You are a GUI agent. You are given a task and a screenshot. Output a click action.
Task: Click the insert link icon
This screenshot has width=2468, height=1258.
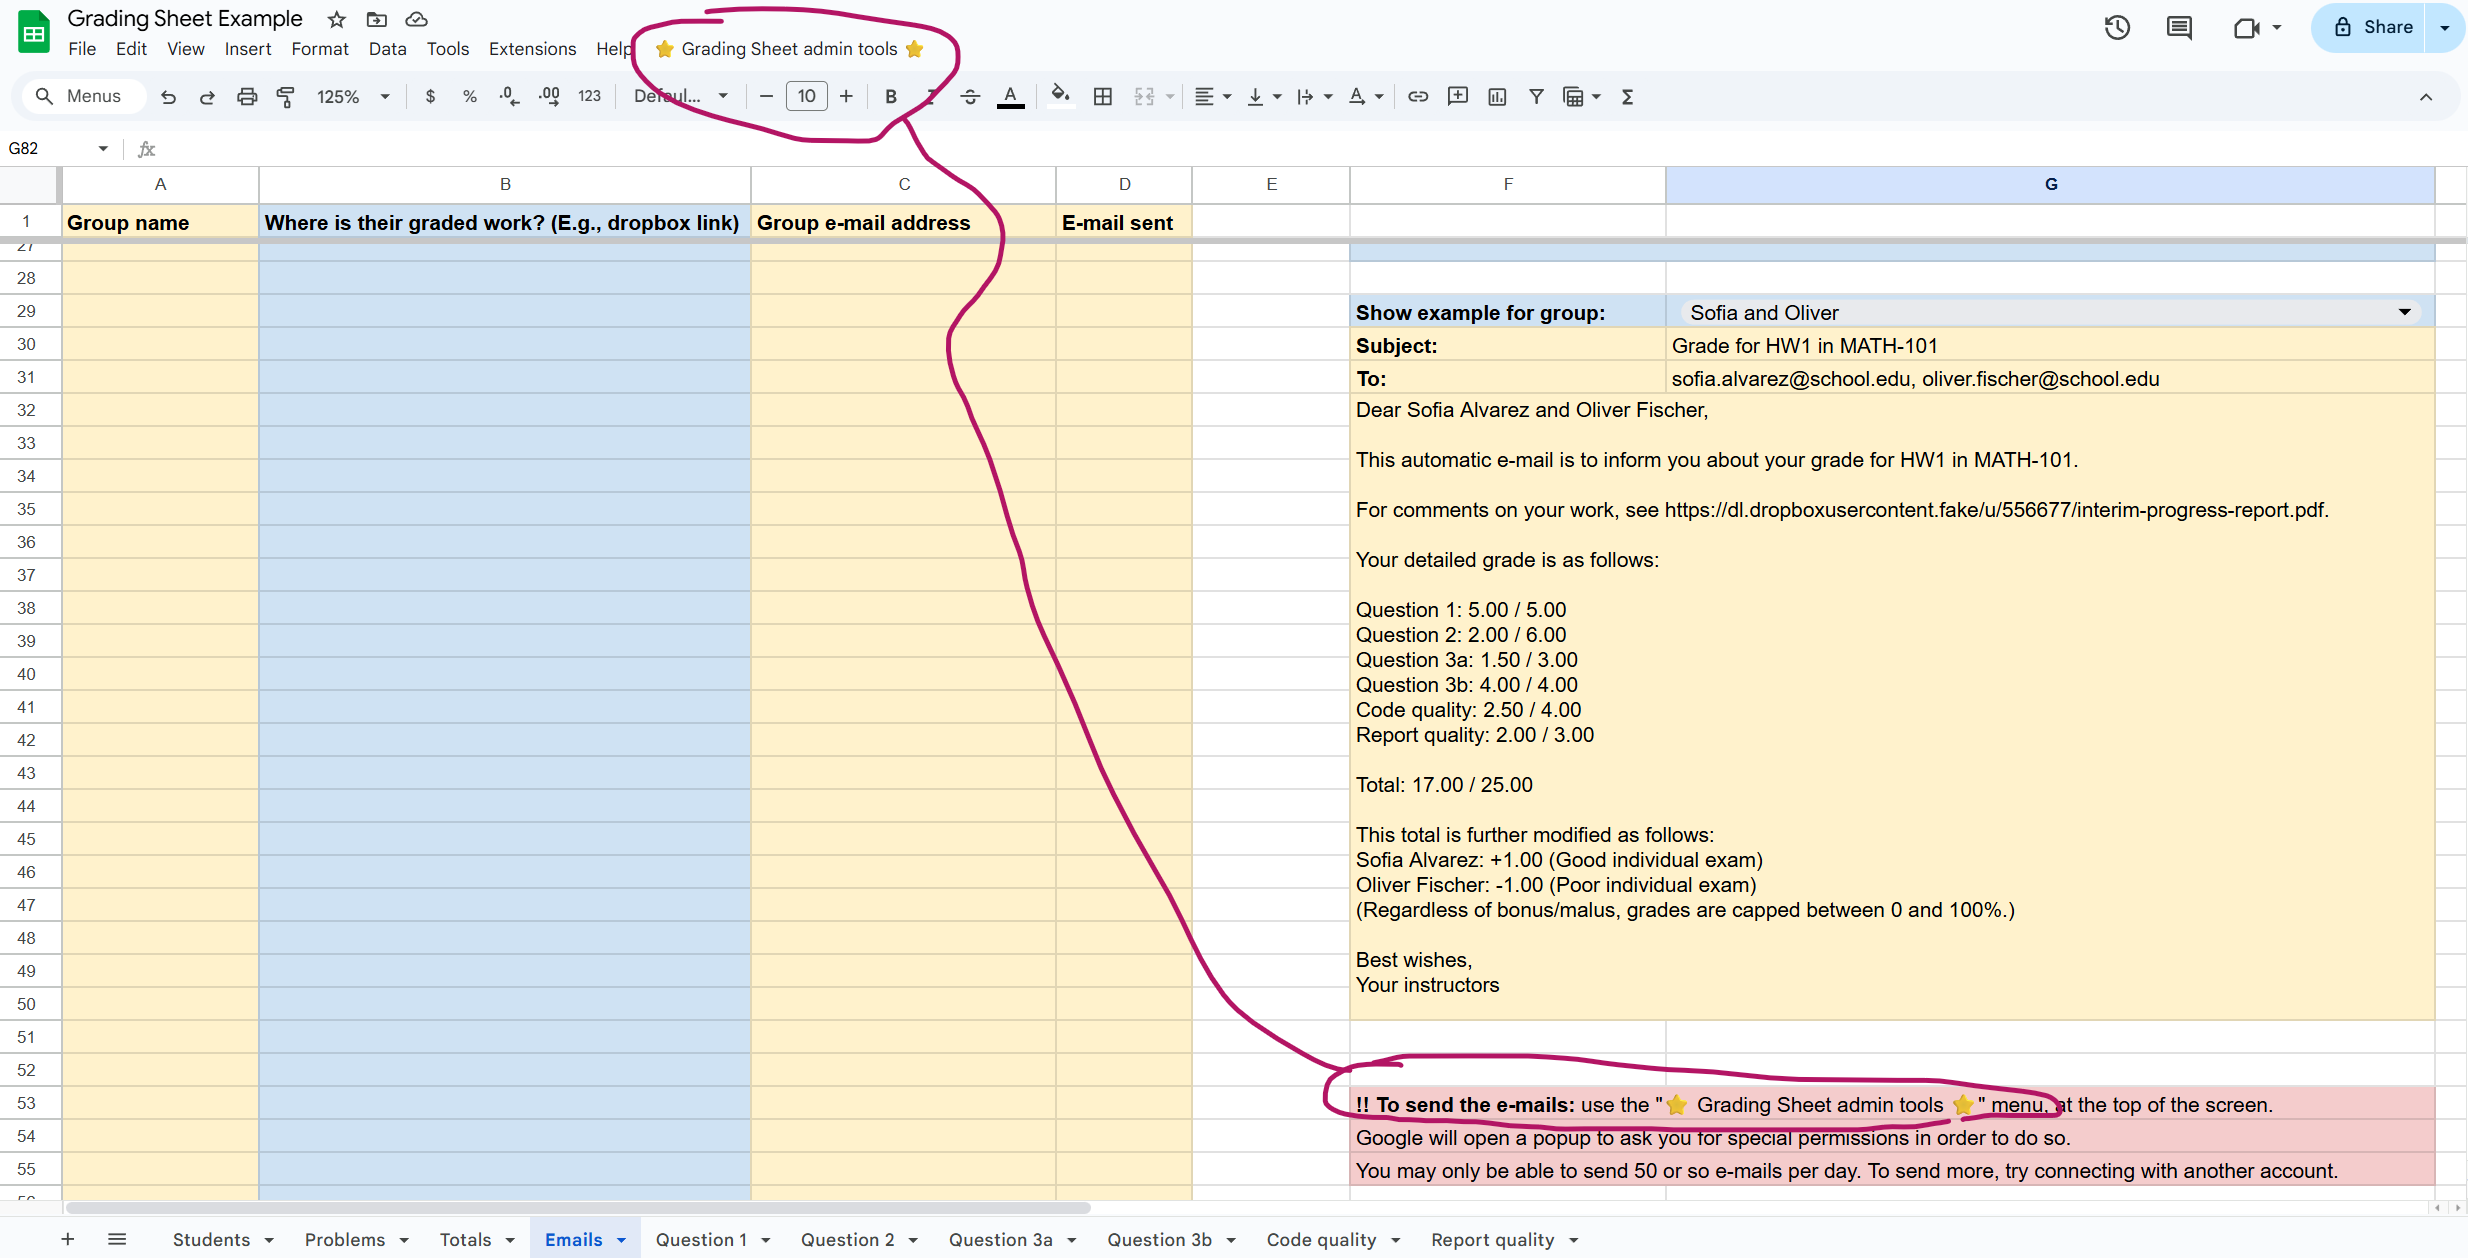click(1418, 97)
